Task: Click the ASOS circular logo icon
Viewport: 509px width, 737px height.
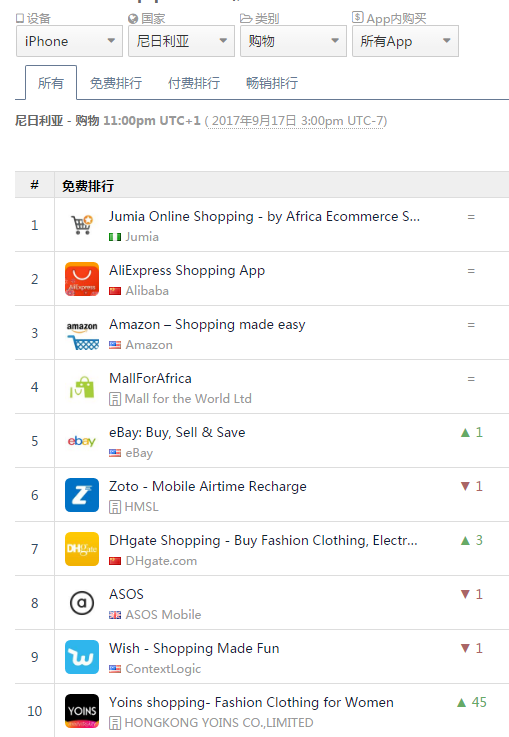Action: [x=82, y=603]
